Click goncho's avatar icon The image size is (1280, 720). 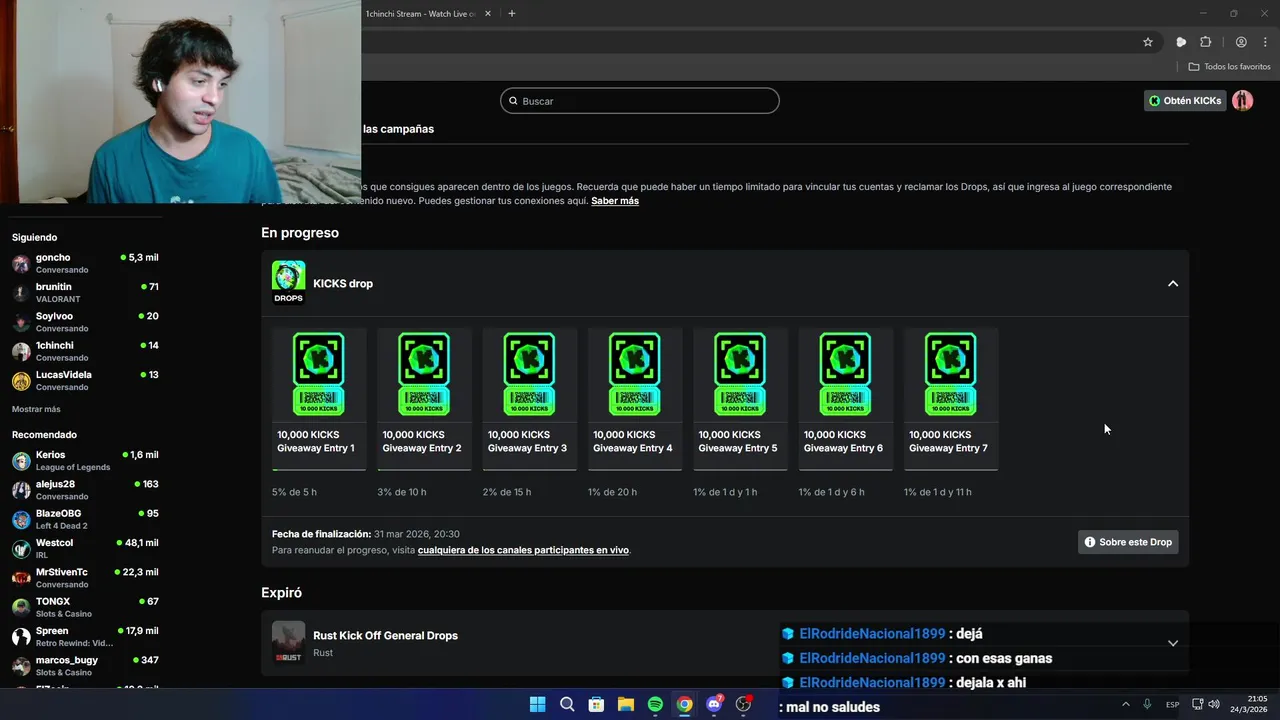(21, 264)
